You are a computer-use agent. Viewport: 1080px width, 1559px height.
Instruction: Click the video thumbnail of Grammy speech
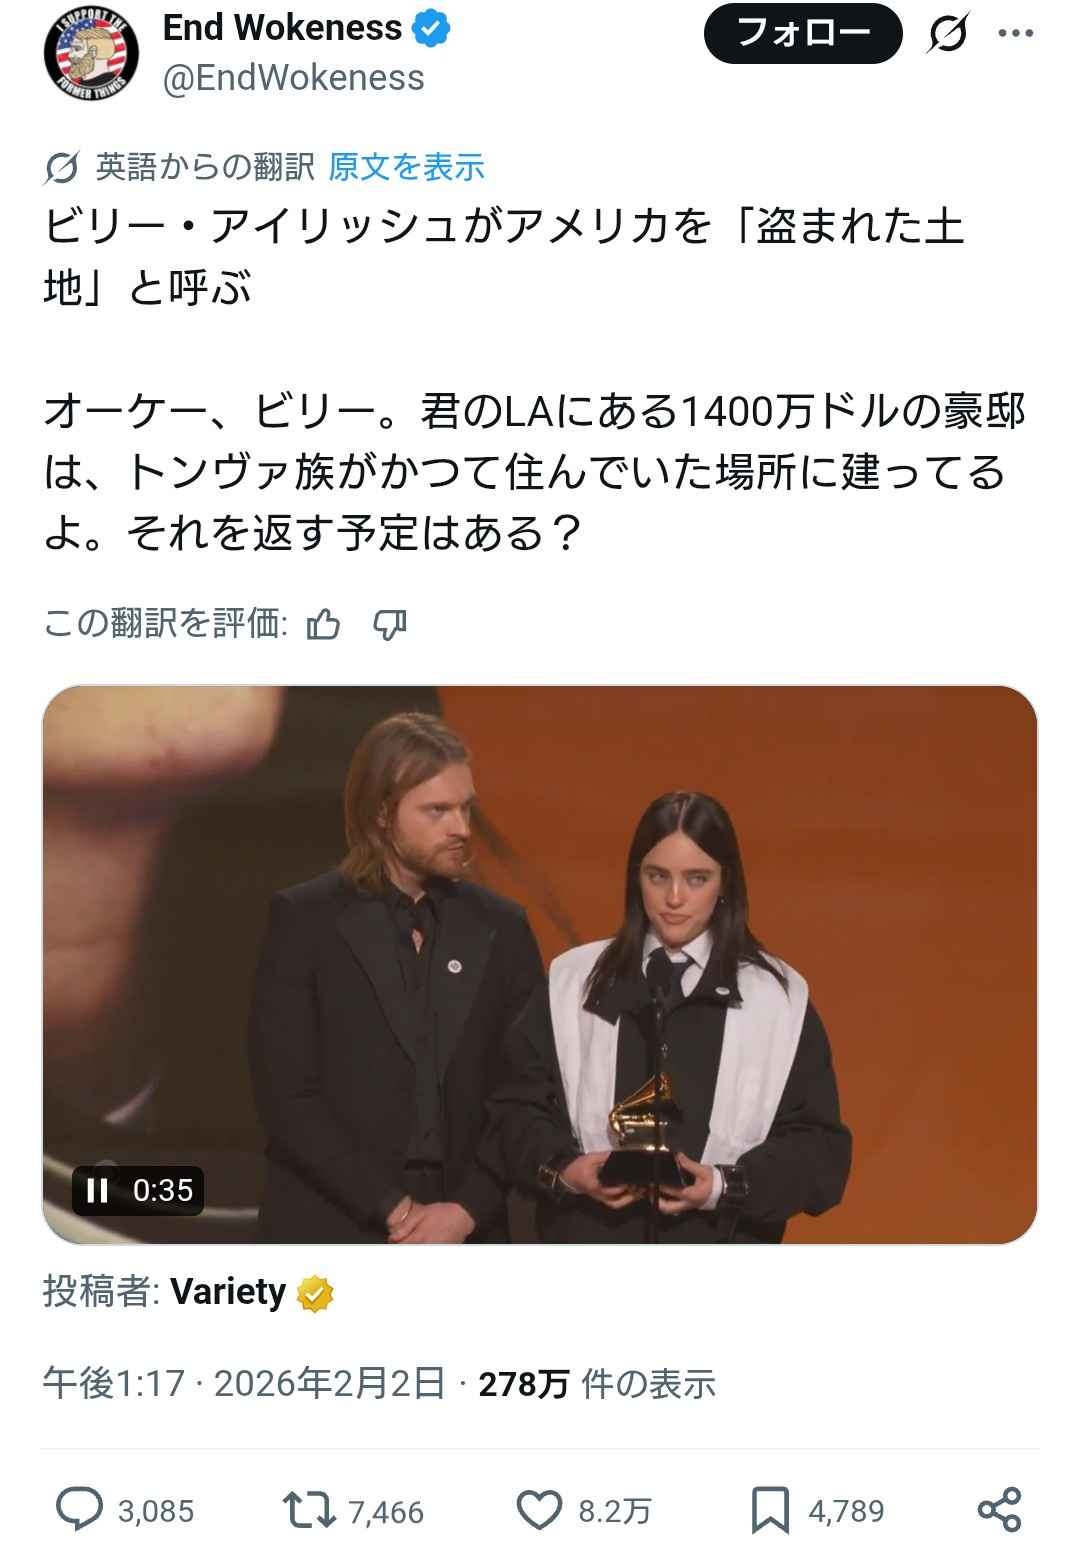[x=540, y=964]
